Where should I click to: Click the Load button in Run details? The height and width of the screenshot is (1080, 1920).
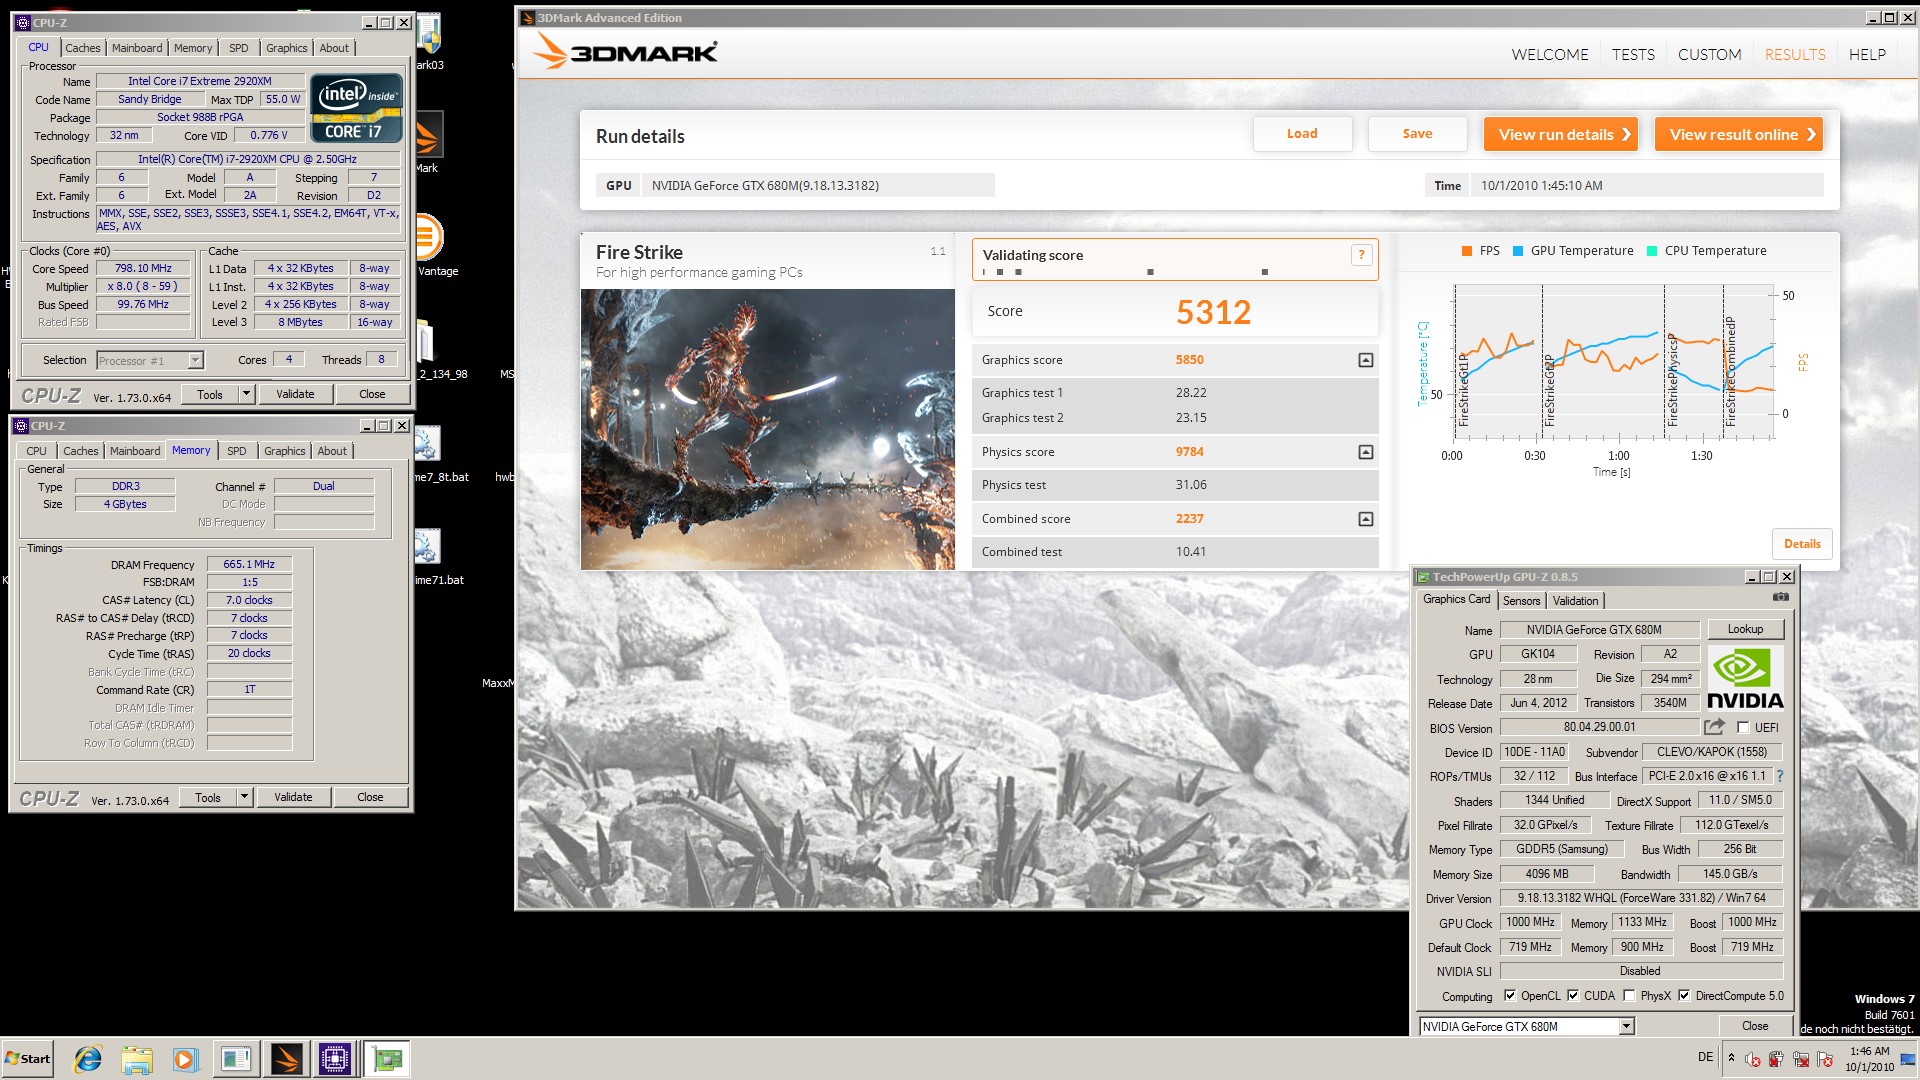click(x=1302, y=134)
